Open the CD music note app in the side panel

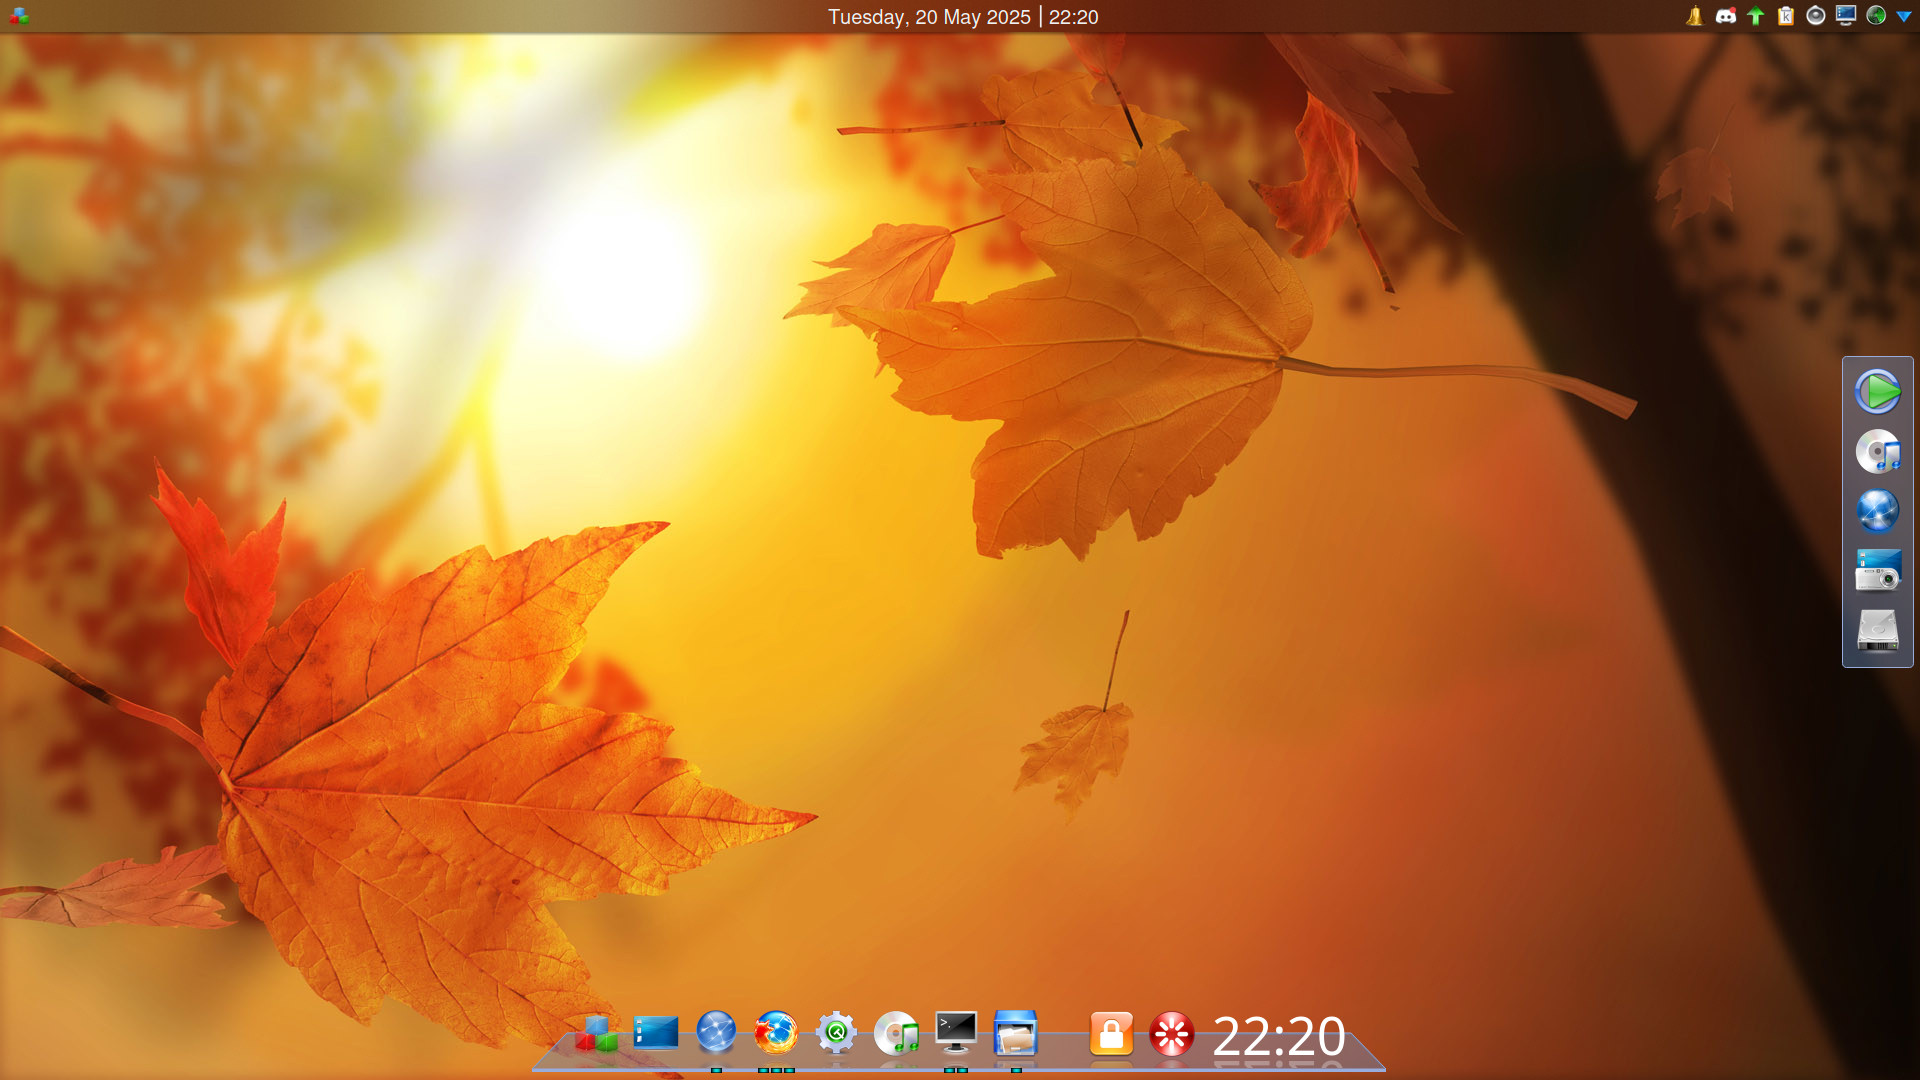(1878, 451)
